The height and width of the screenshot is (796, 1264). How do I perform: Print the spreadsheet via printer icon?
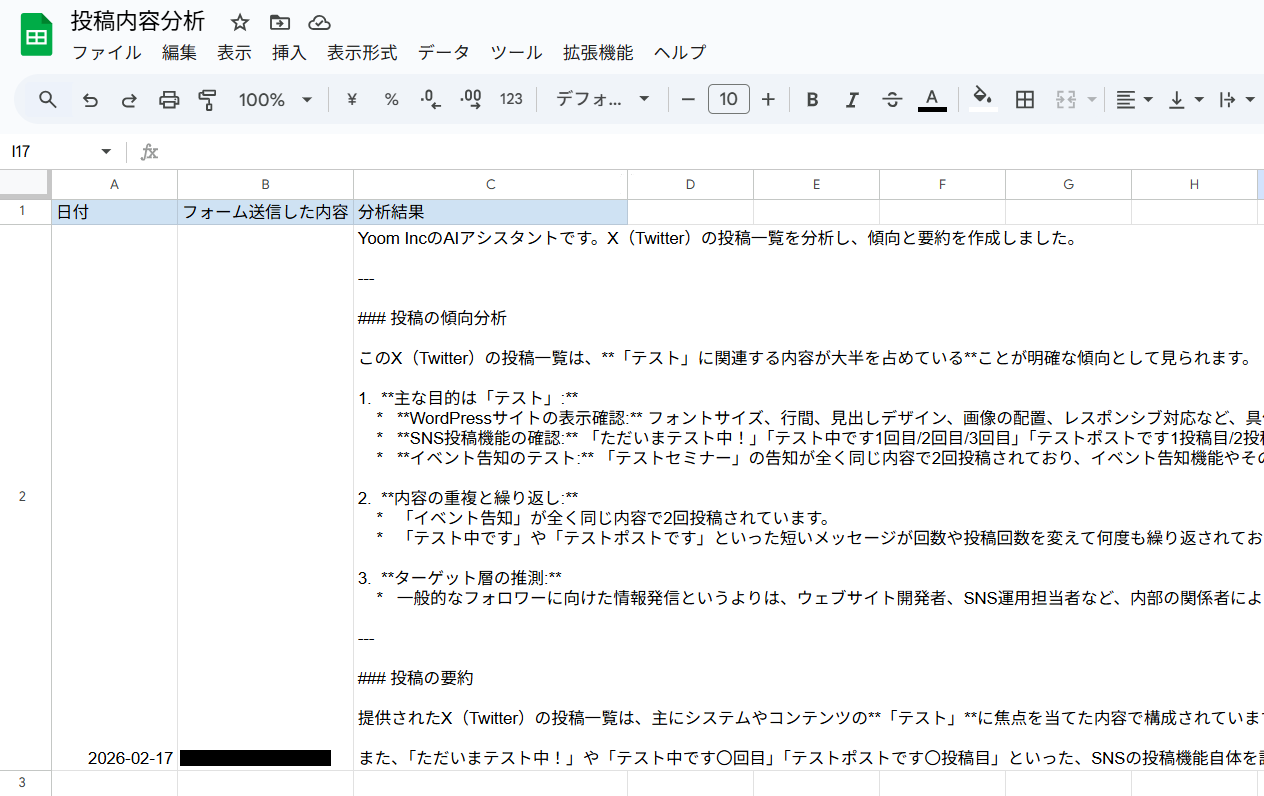pos(169,99)
